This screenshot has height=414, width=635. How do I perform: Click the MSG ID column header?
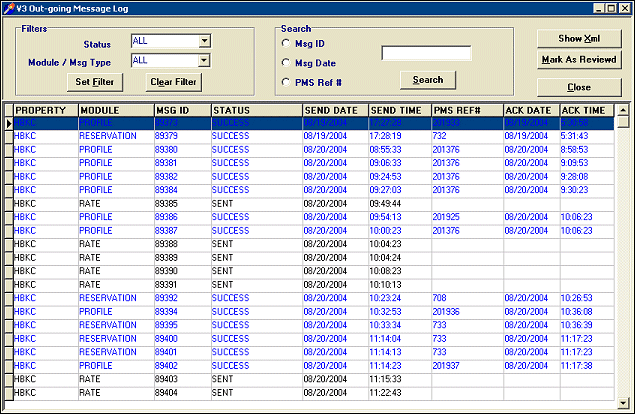(180, 109)
